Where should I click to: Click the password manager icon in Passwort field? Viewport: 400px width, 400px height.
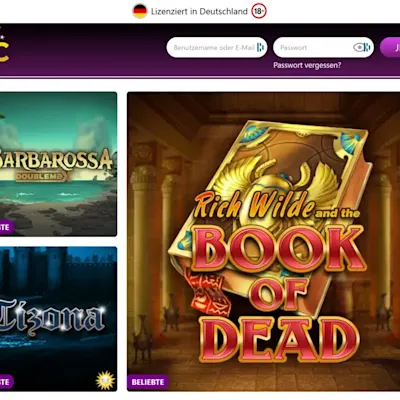pos(367,48)
